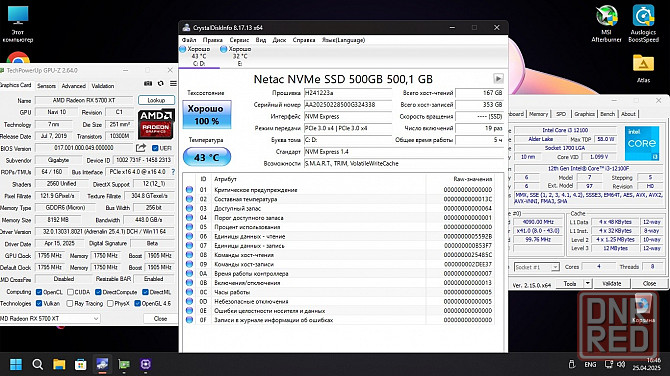This screenshot has height=376, width=670.
Task: Click CrystalDiskInfo taskbar icon
Action: (102, 364)
